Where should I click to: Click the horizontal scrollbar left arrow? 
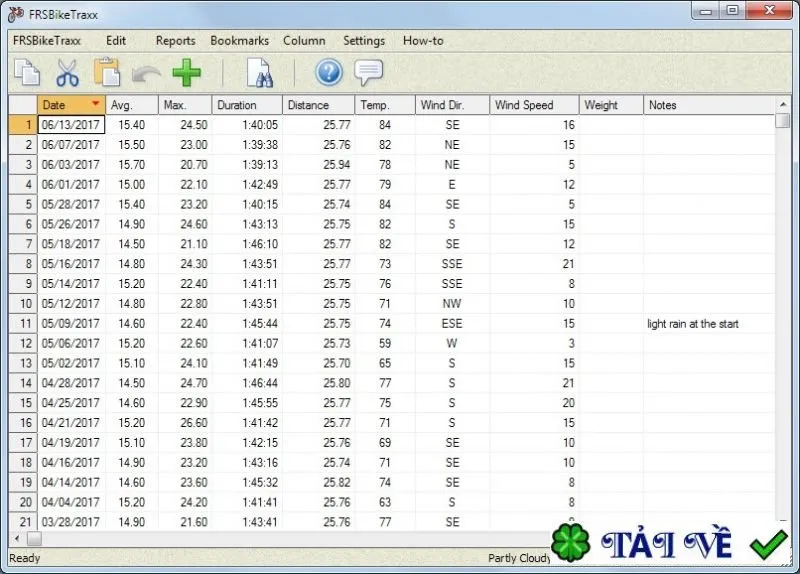[17, 538]
